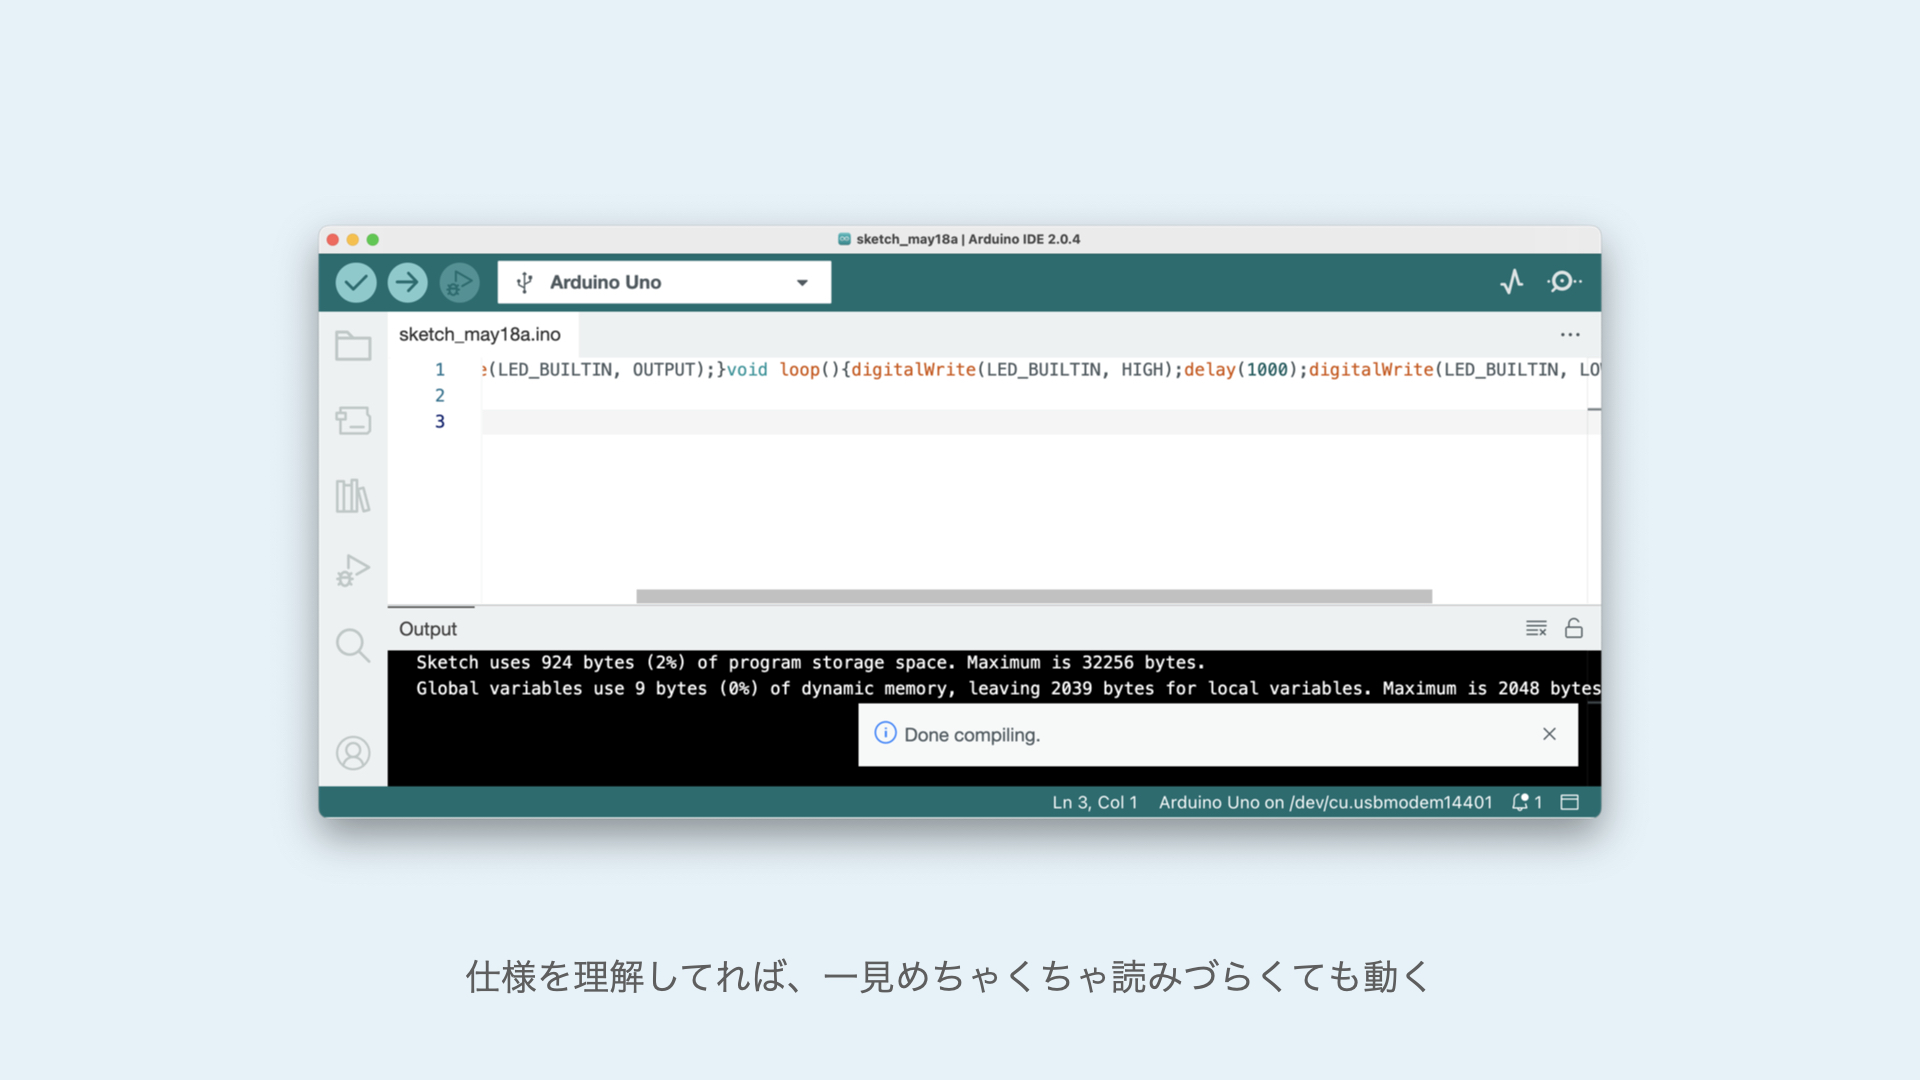Toggle the bottom panel in the status bar
Screen dimensions: 1920x1080
1570,802
